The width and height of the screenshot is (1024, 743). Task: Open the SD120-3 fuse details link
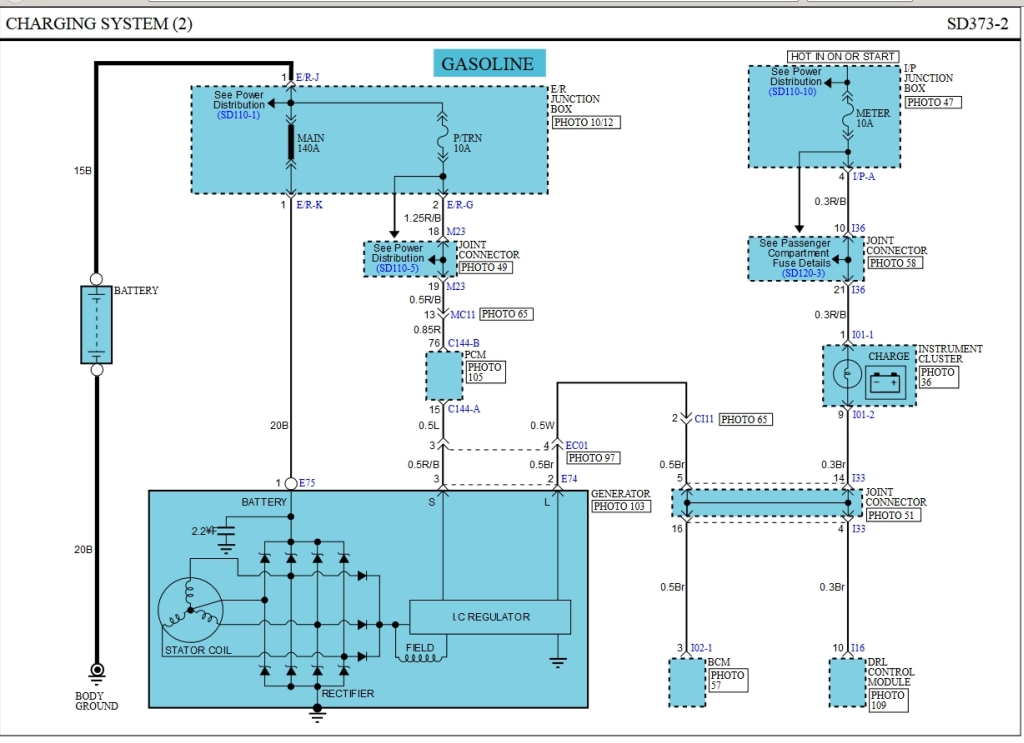801,274
